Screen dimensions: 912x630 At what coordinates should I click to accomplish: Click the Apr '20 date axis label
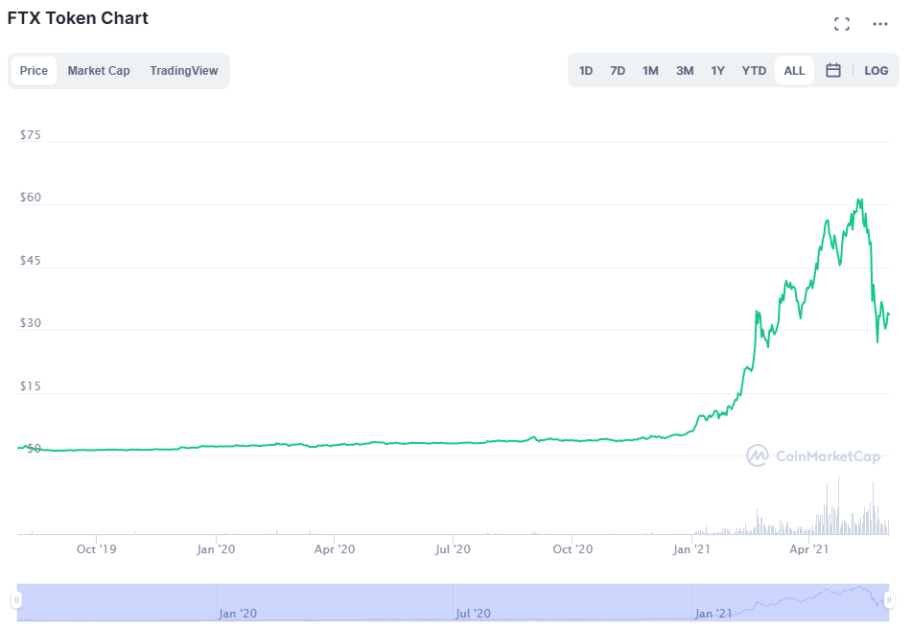(334, 549)
